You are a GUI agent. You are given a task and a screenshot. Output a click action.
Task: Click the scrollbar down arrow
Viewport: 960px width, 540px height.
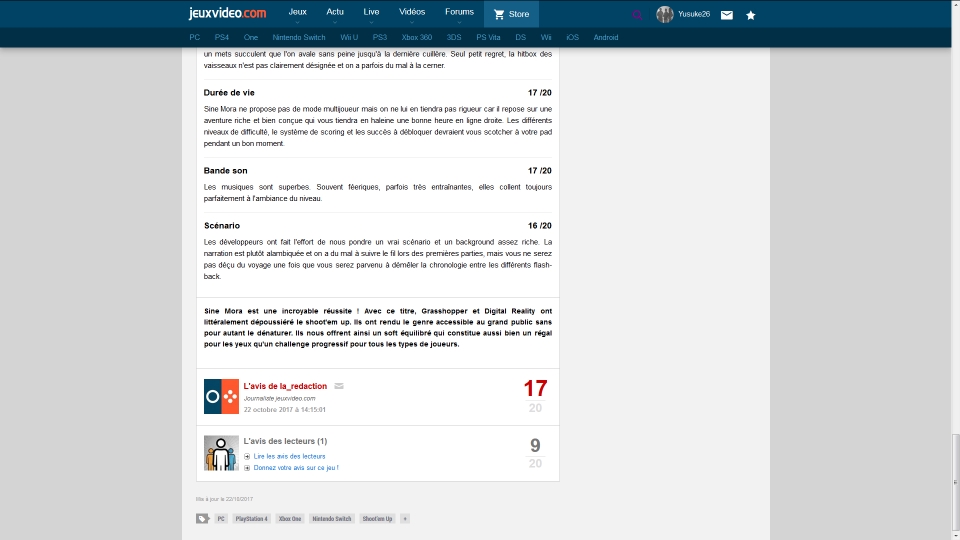click(x=955, y=535)
